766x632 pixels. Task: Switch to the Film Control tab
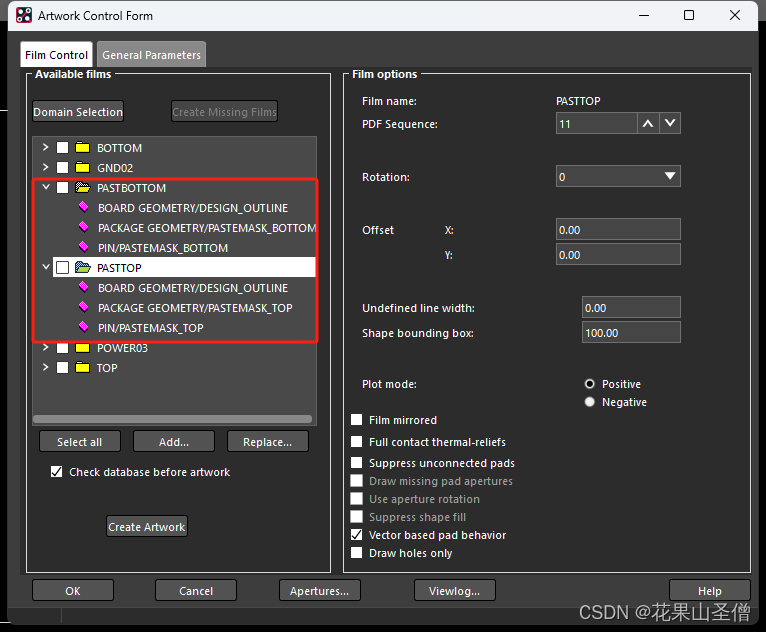pyautogui.click(x=56, y=55)
